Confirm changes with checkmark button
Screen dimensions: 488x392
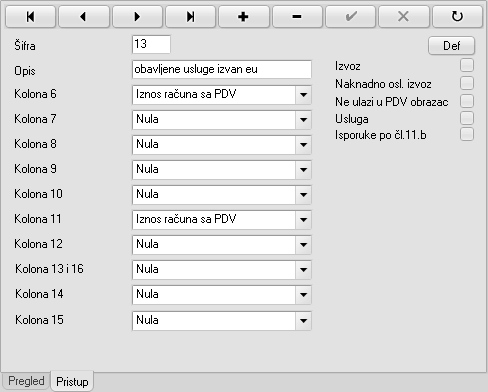351,16
